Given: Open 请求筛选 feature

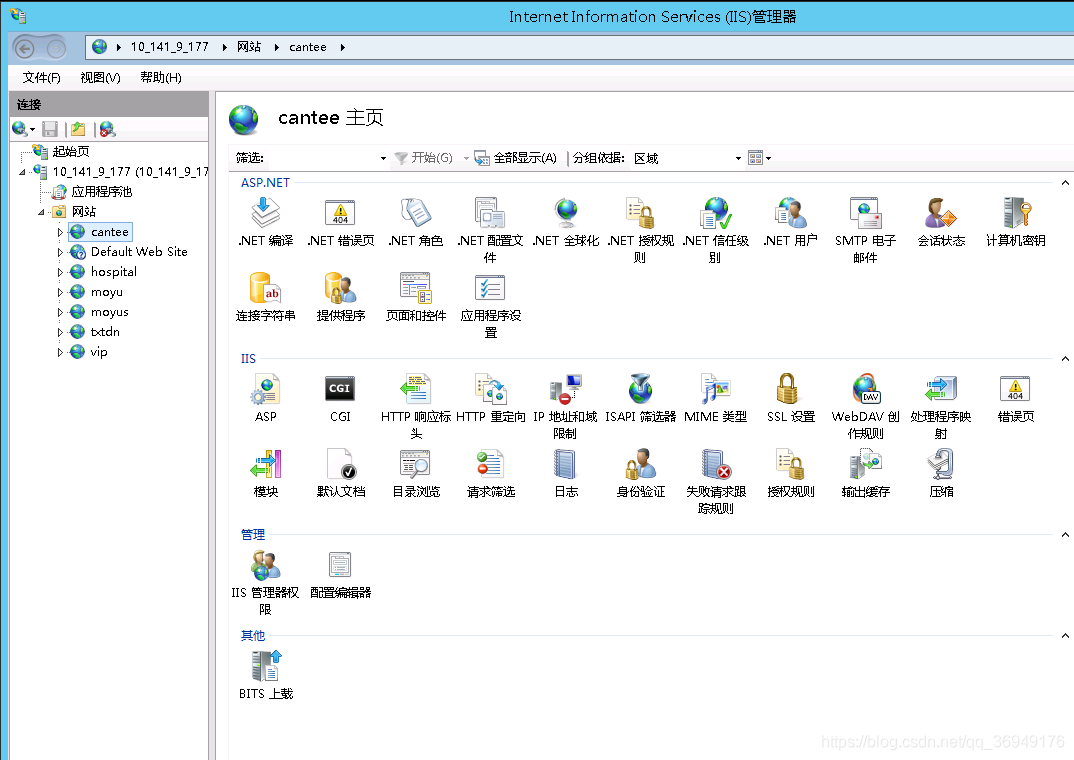Looking at the screenshot, I should [490, 472].
